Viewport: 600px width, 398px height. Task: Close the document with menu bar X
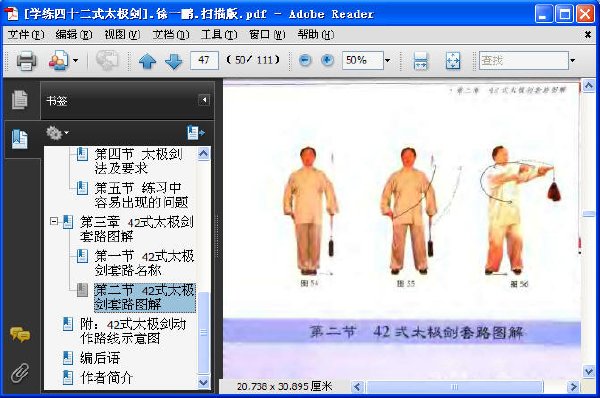click(588, 35)
